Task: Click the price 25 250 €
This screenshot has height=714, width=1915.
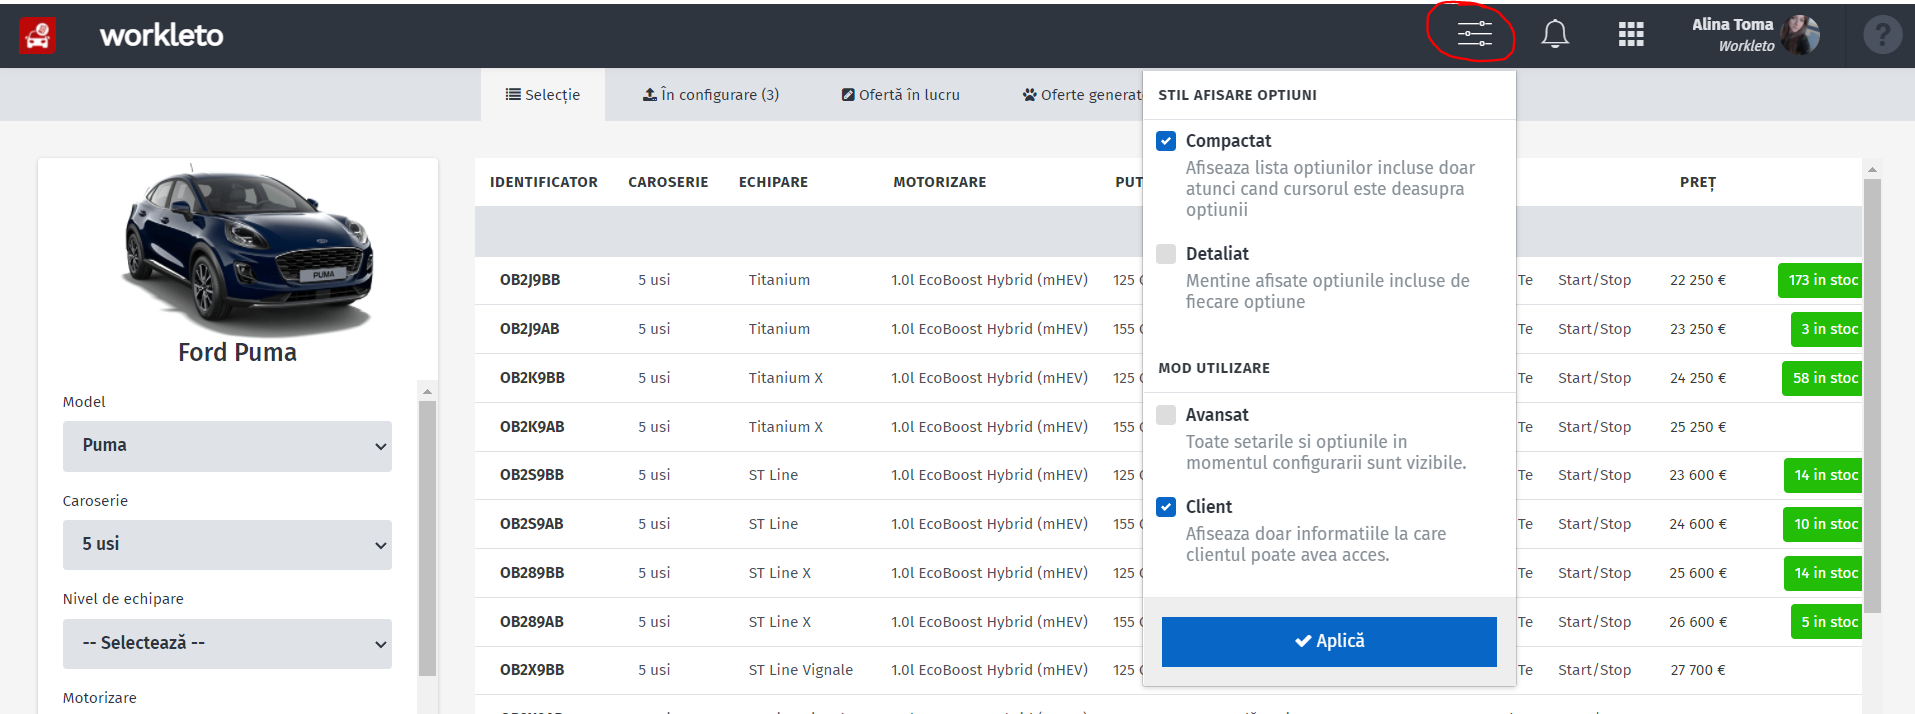Action: coord(1697,427)
